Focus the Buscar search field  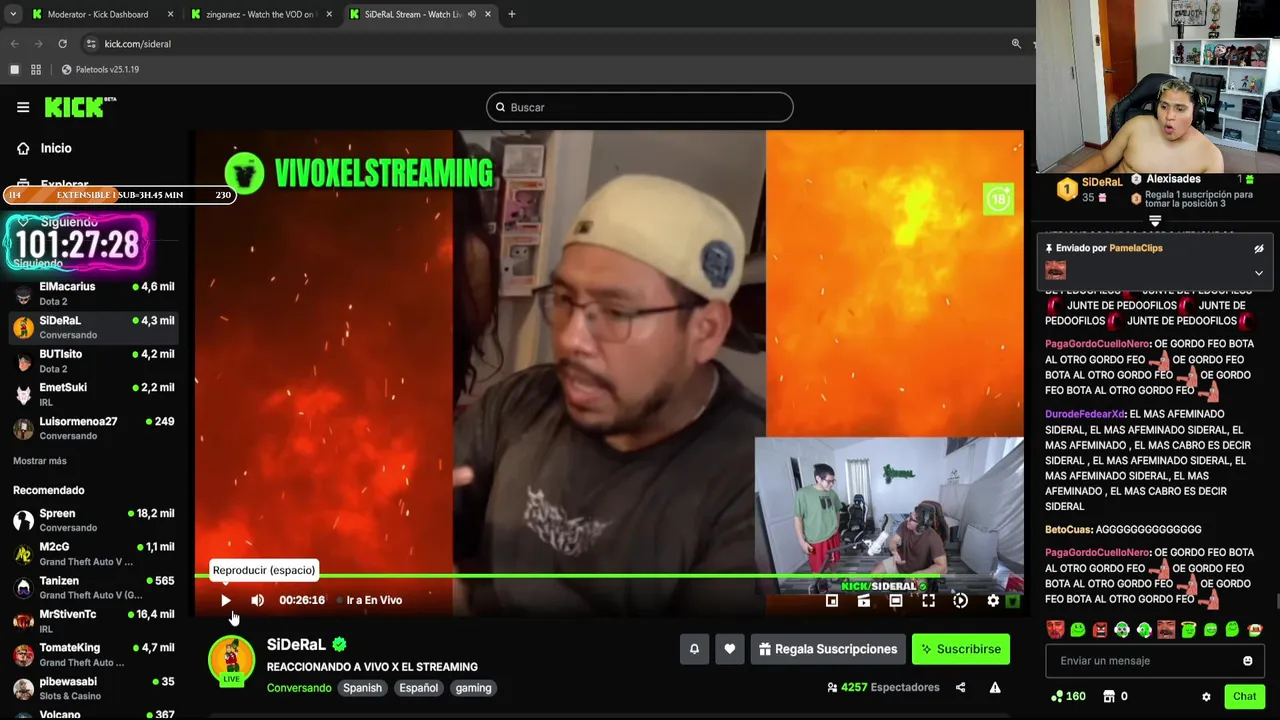click(640, 107)
